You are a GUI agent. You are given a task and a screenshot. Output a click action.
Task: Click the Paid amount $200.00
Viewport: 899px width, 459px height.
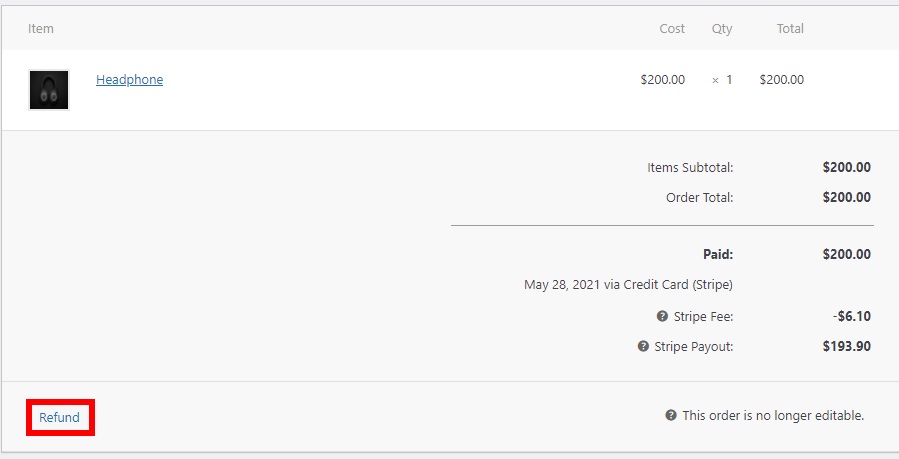pos(846,254)
